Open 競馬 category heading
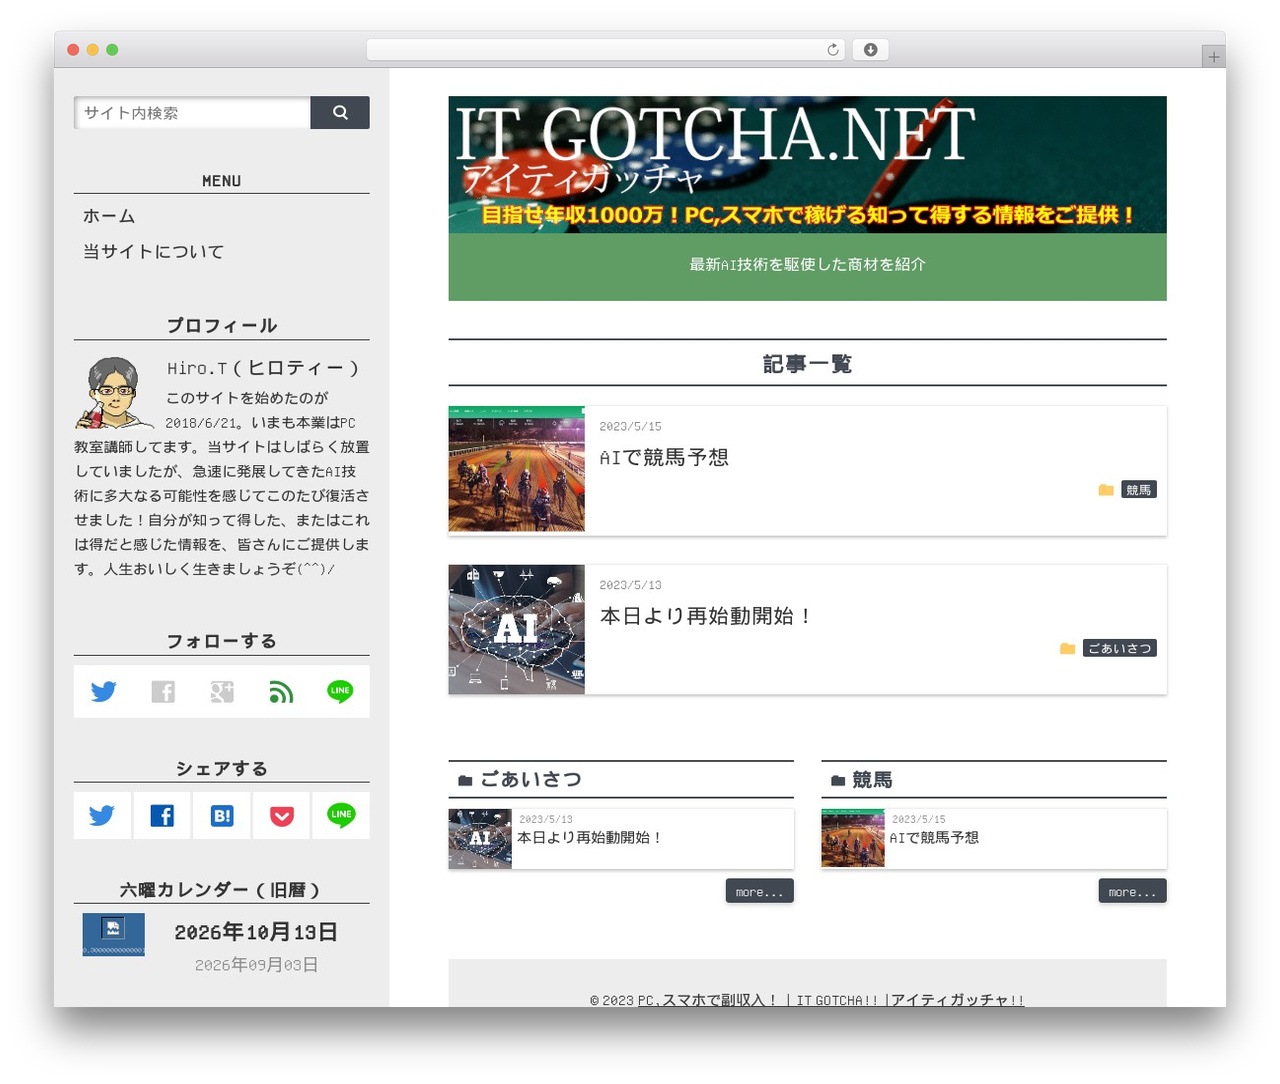The image size is (1280, 1084). pyautogui.click(x=872, y=780)
